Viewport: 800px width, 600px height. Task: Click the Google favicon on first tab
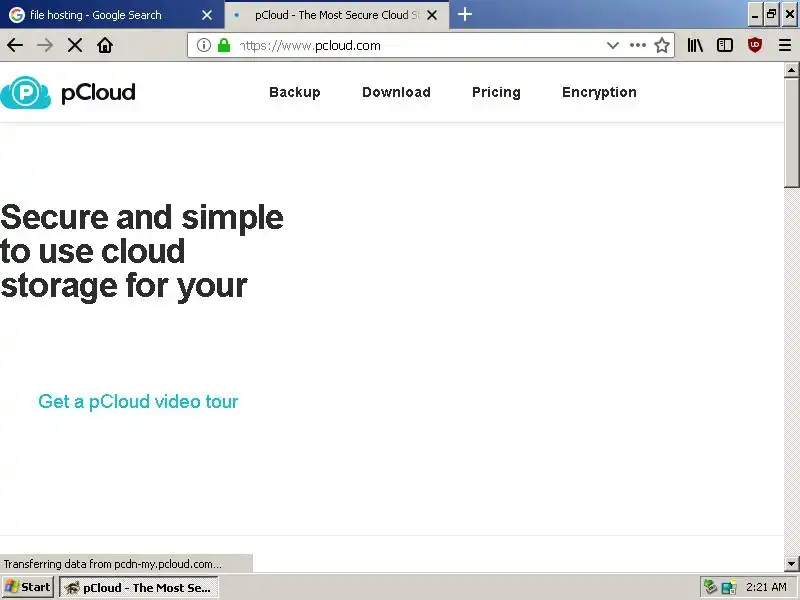click(x=17, y=15)
